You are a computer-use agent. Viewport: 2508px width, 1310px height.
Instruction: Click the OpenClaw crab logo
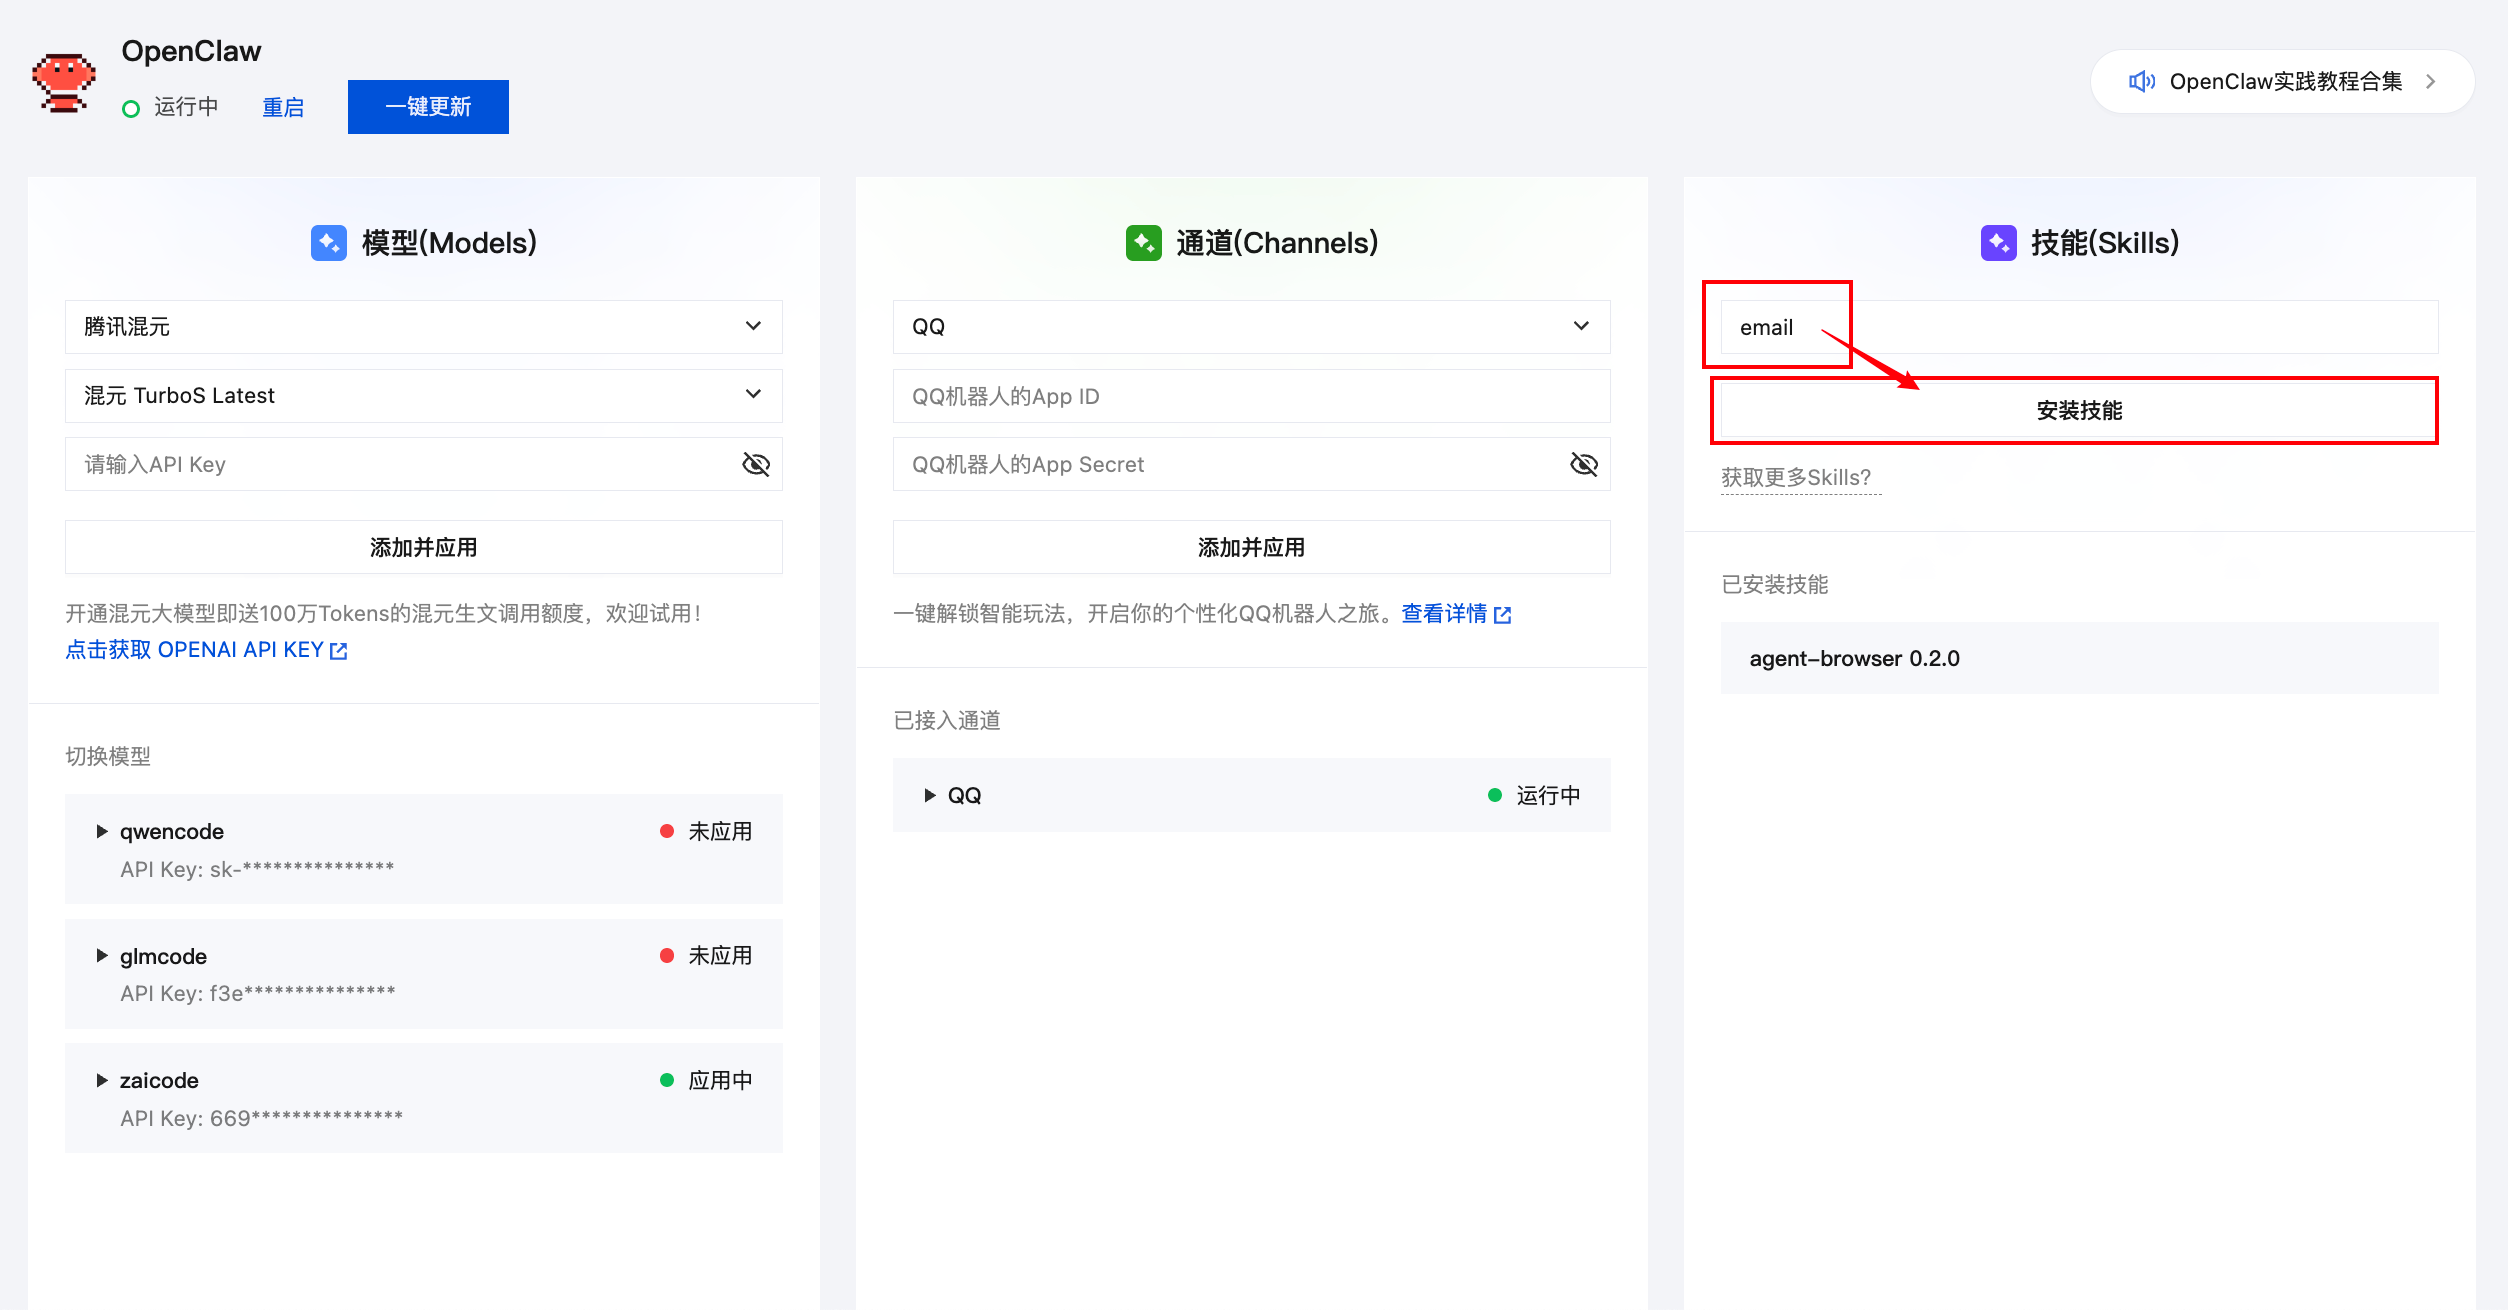pos(62,82)
